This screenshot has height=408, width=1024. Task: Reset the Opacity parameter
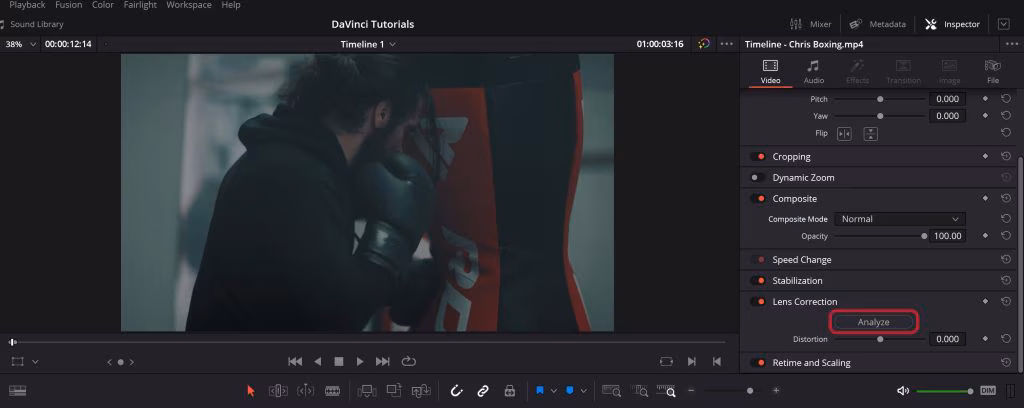[1006, 236]
